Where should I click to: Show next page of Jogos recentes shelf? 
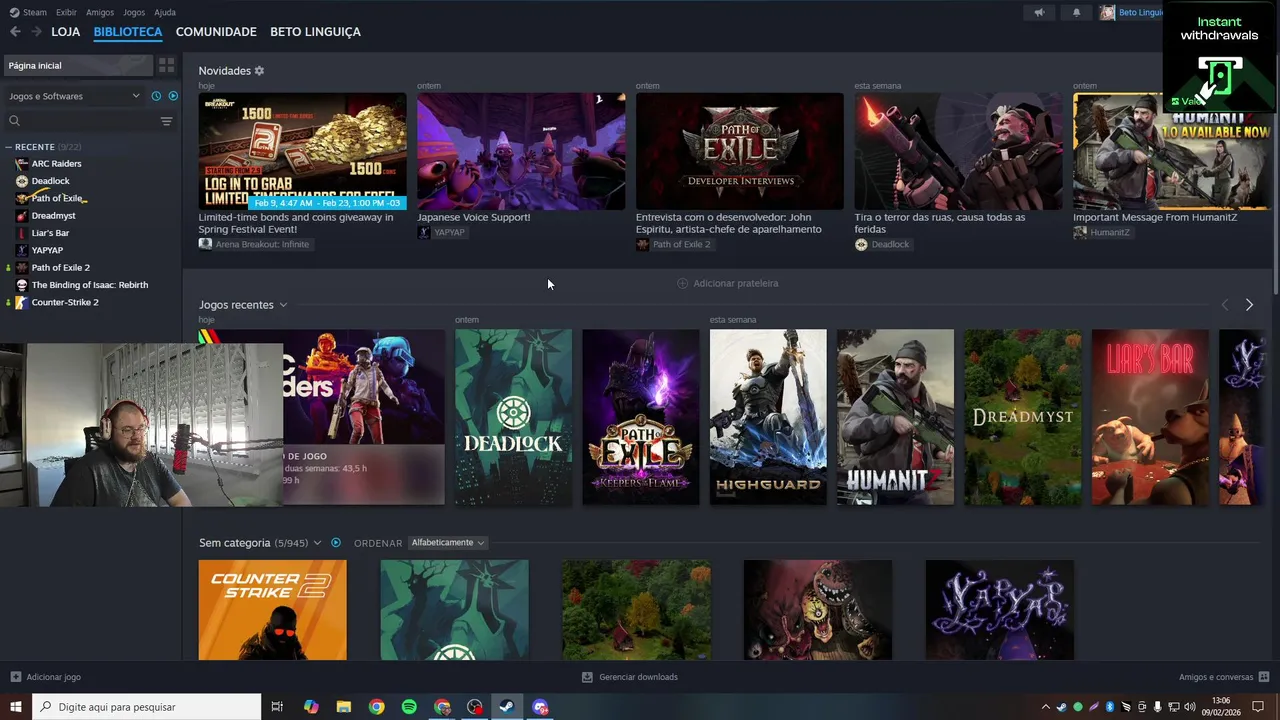pos(1249,305)
